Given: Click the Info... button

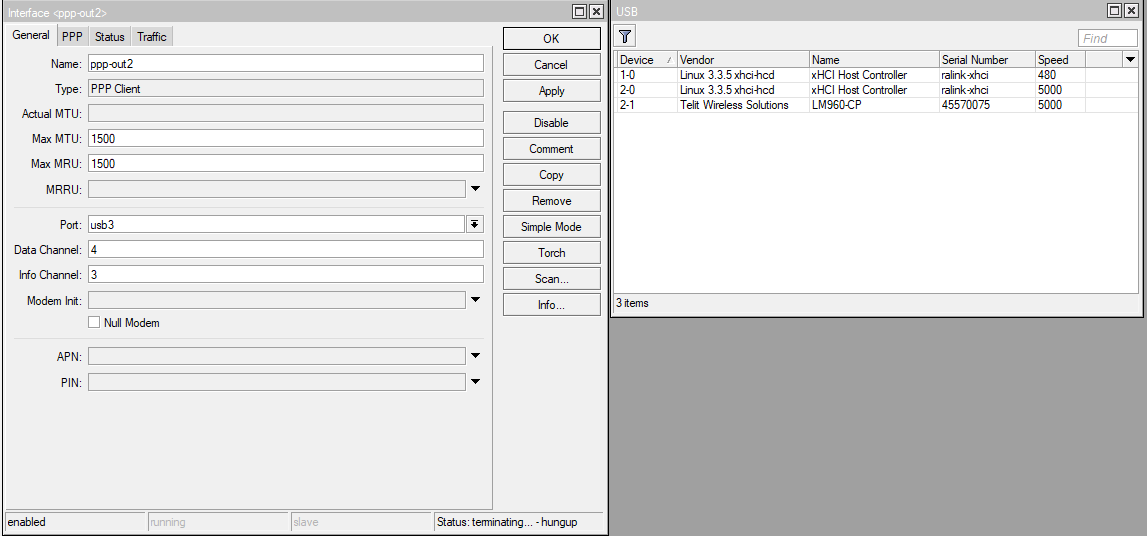Looking at the screenshot, I should point(552,305).
